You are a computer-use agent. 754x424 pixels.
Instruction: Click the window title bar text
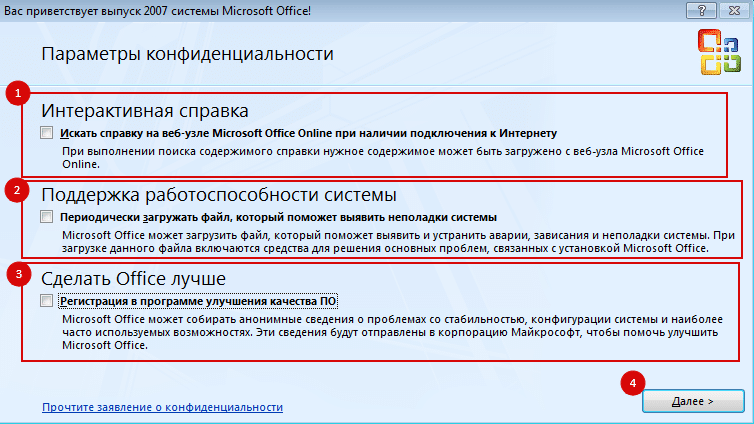coord(157,11)
